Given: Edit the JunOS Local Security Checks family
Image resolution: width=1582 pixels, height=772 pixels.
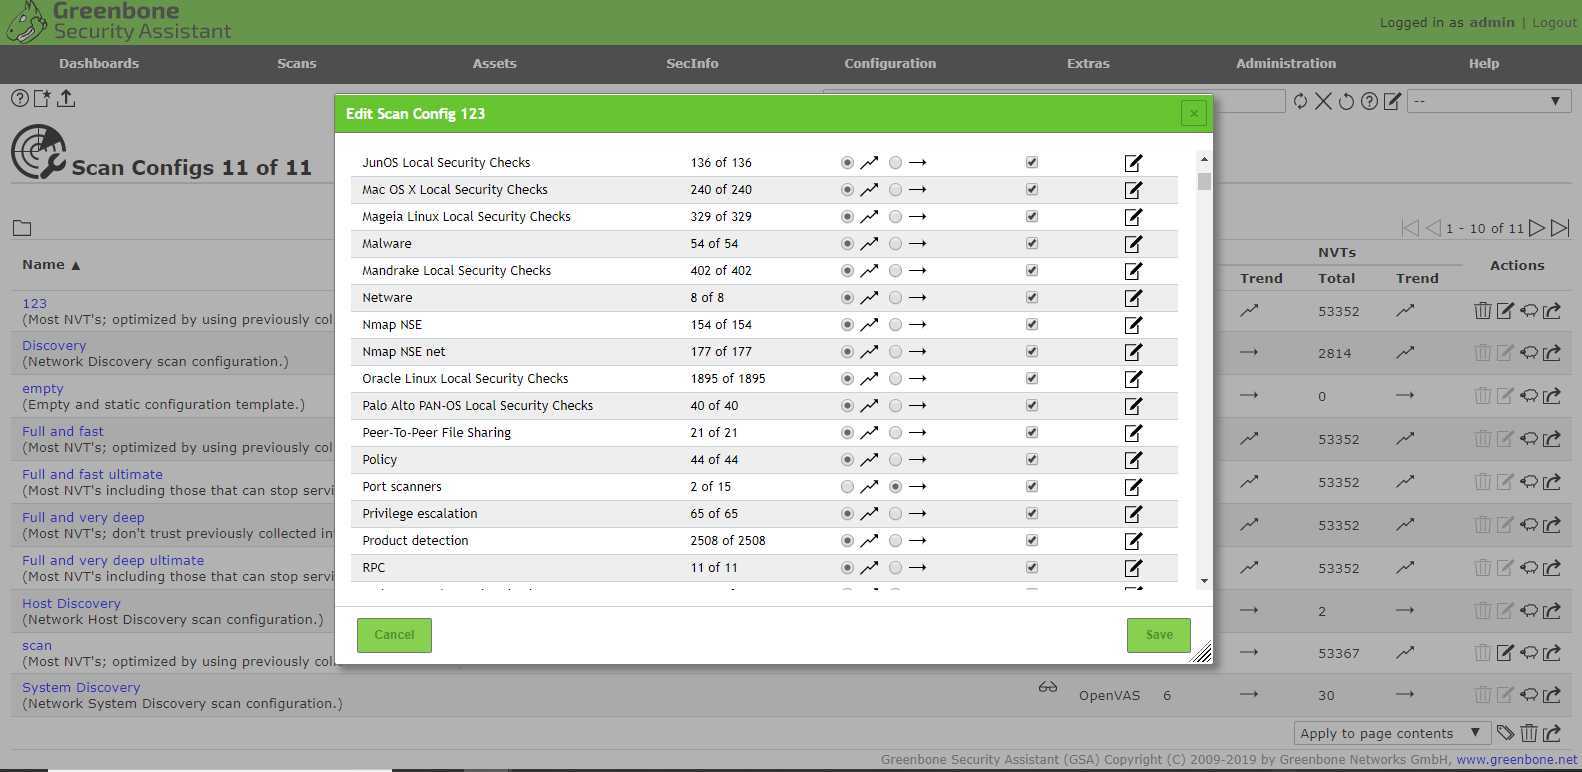Looking at the screenshot, I should coord(1133,163).
